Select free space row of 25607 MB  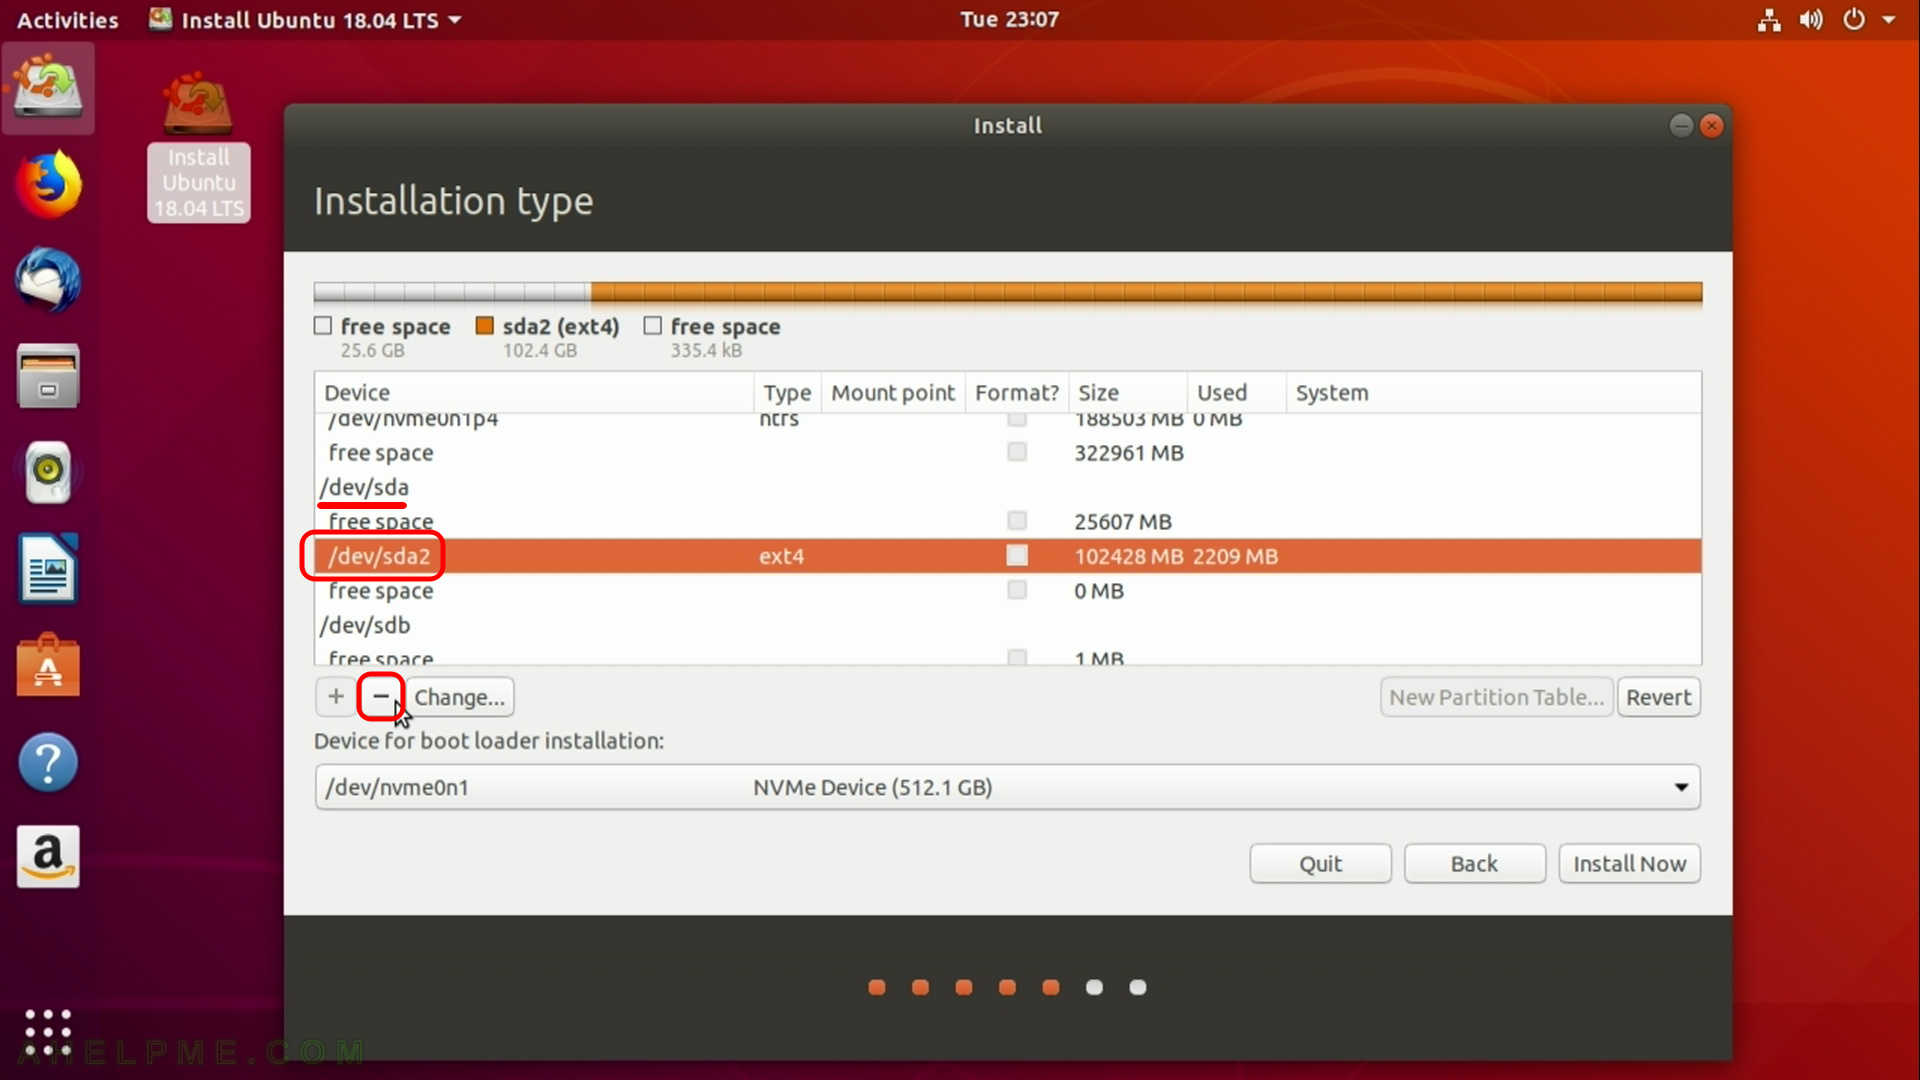point(1007,521)
